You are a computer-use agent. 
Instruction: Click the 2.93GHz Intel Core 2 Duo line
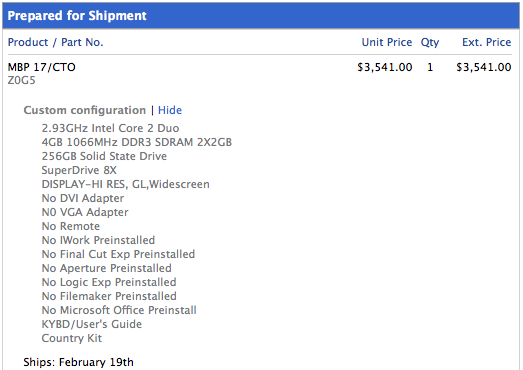pyautogui.click(x=110, y=128)
